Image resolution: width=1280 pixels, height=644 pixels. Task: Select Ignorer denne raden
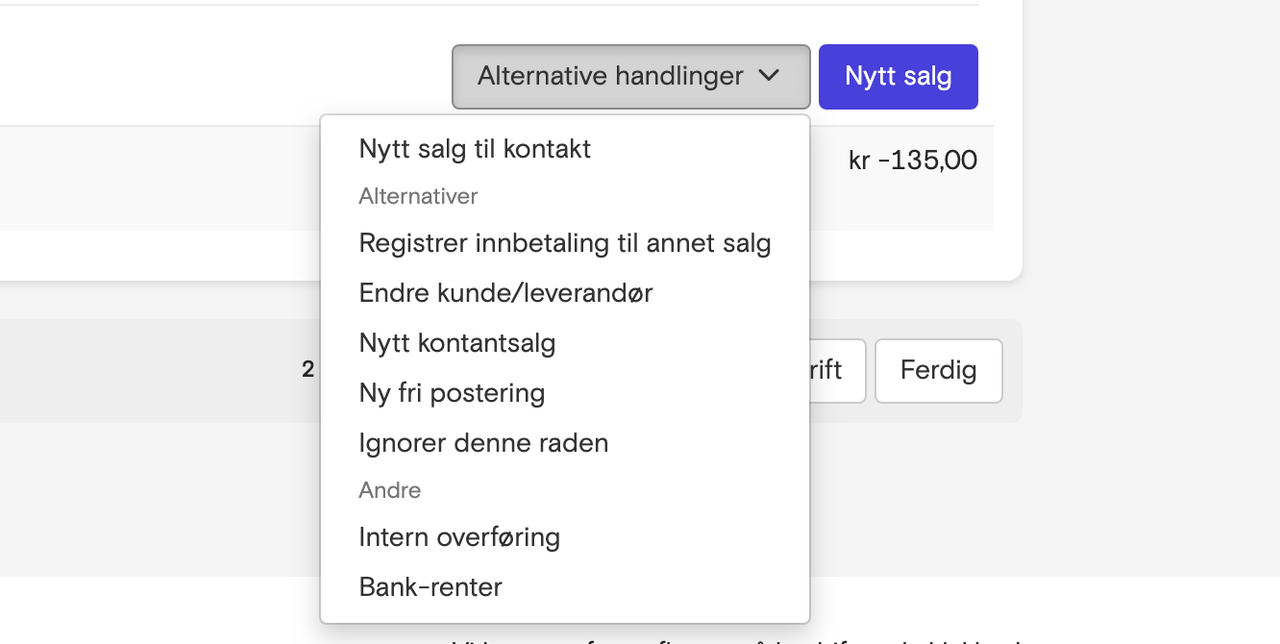click(x=483, y=443)
